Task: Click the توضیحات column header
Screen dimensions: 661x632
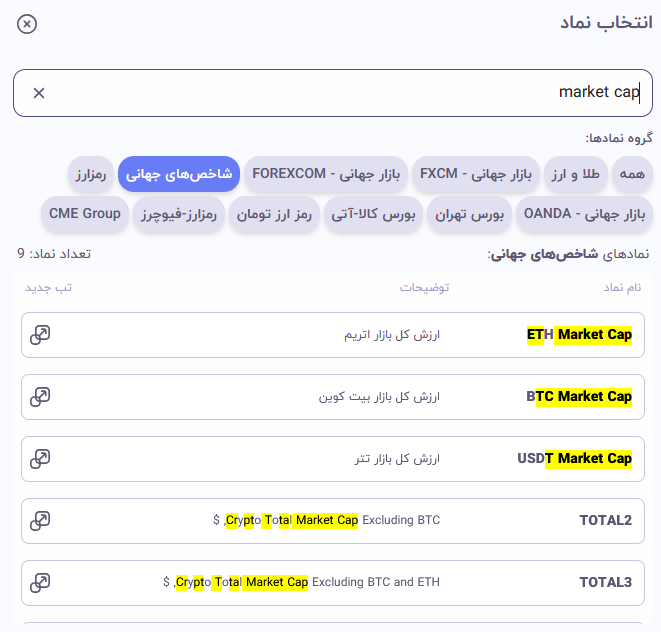Action: click(425, 288)
